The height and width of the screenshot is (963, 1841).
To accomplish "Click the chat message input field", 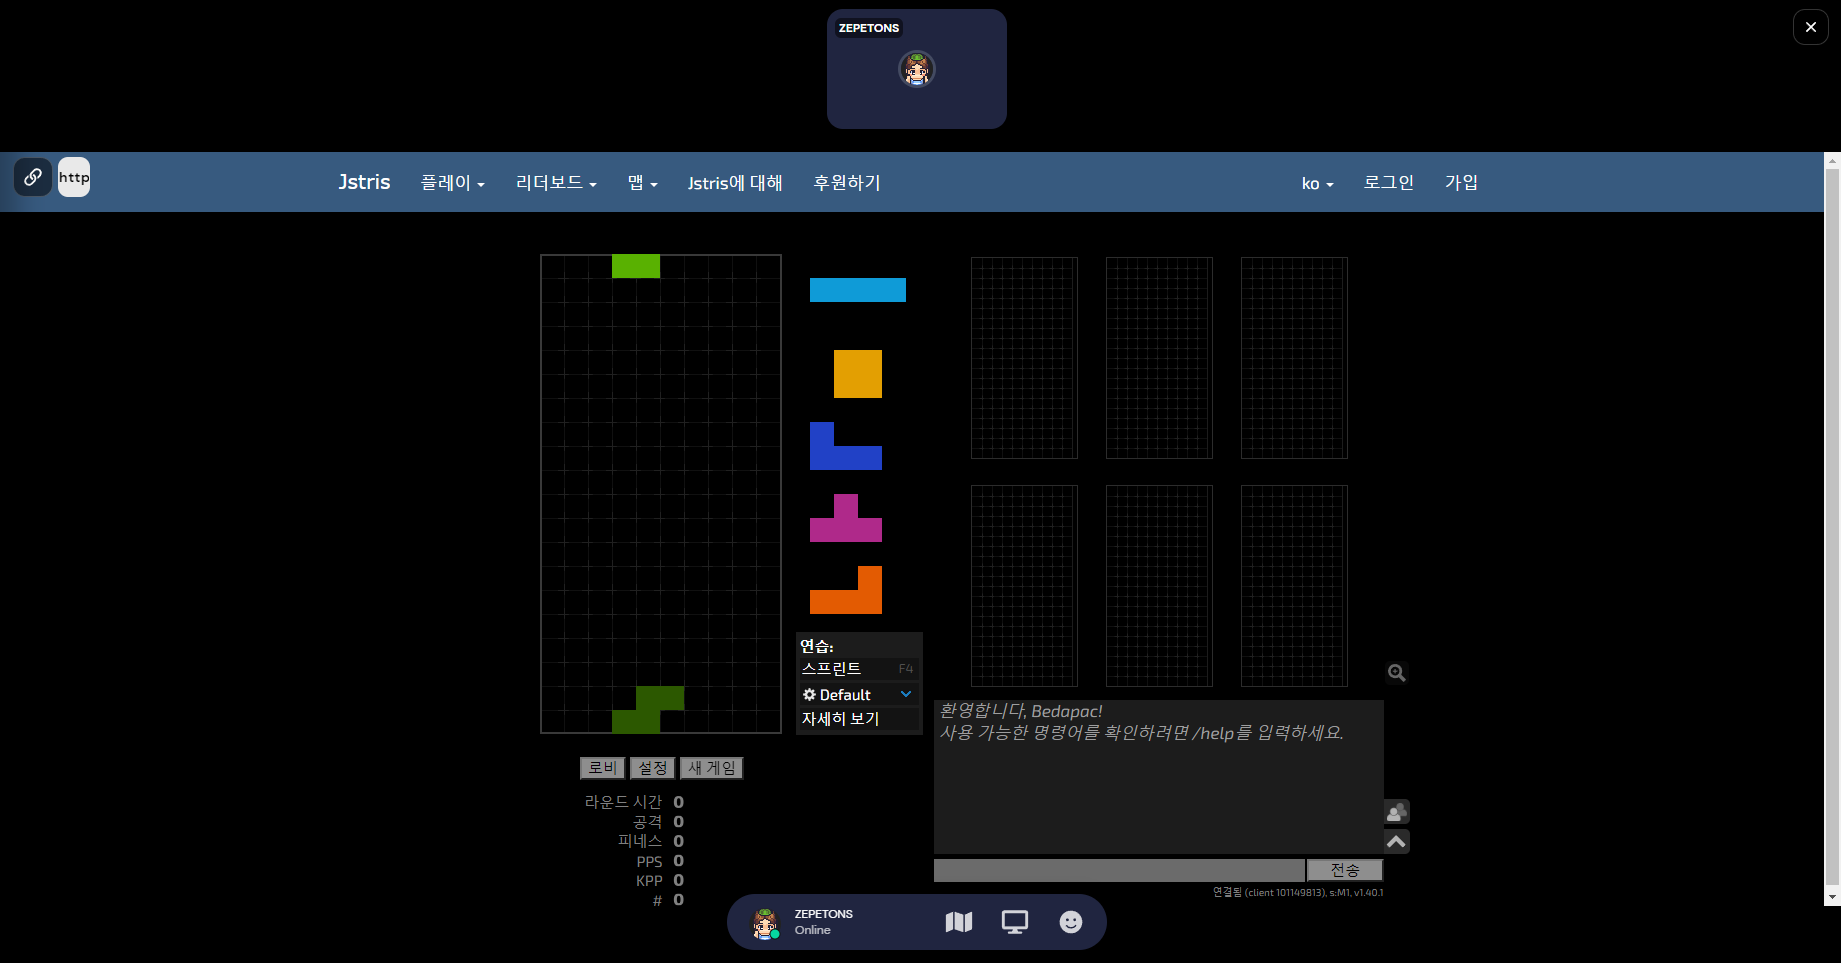I will click(x=1118, y=871).
